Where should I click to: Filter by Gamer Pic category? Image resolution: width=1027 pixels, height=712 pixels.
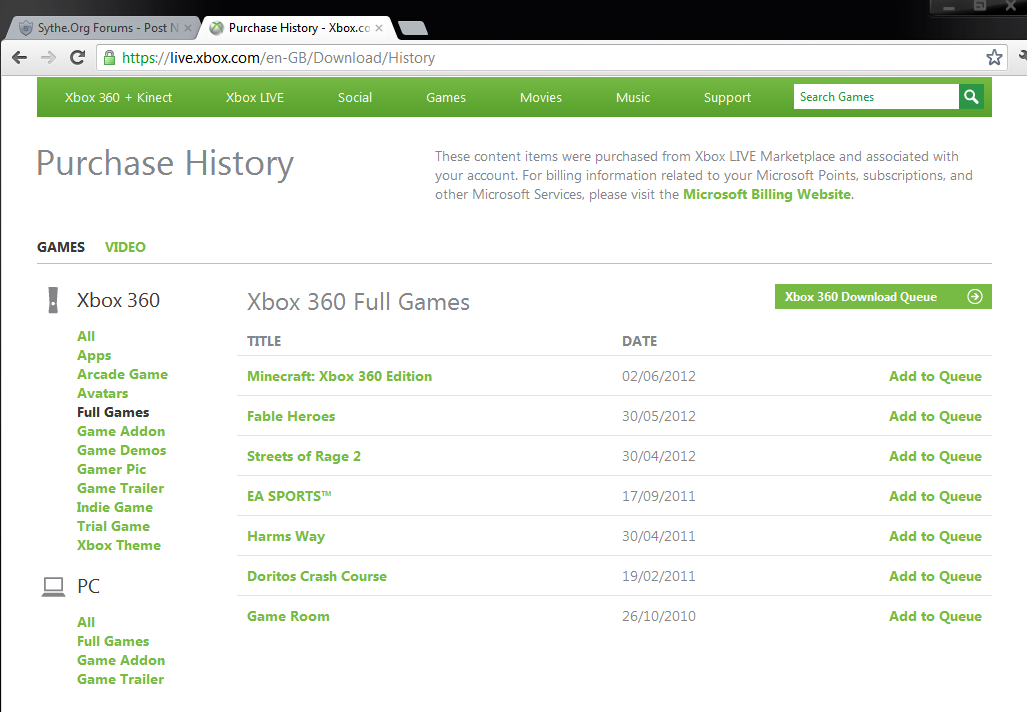(111, 469)
